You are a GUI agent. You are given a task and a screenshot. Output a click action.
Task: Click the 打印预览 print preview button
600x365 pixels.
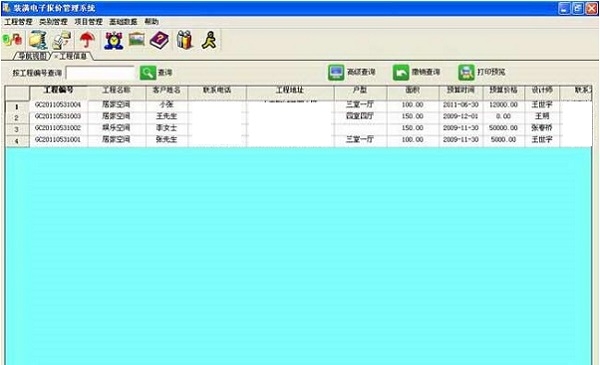[x=482, y=72]
